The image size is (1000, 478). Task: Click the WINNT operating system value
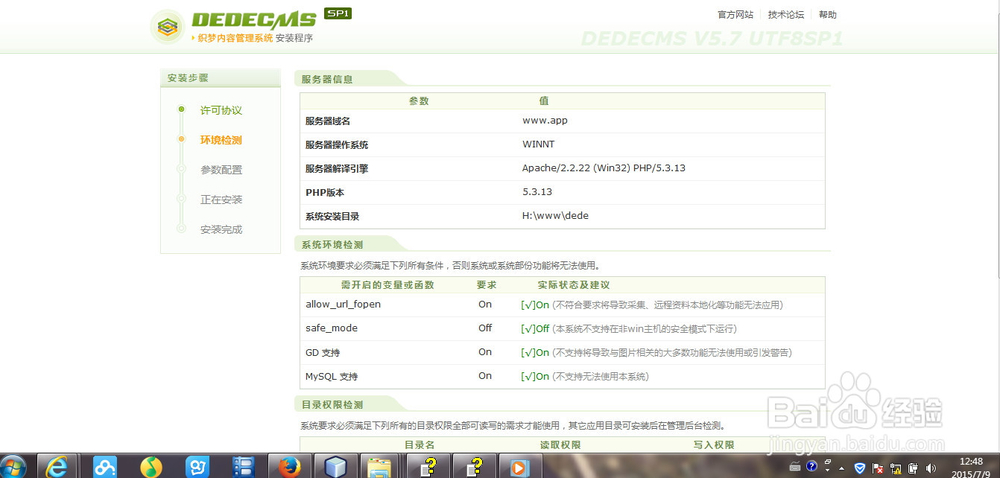[538, 145]
